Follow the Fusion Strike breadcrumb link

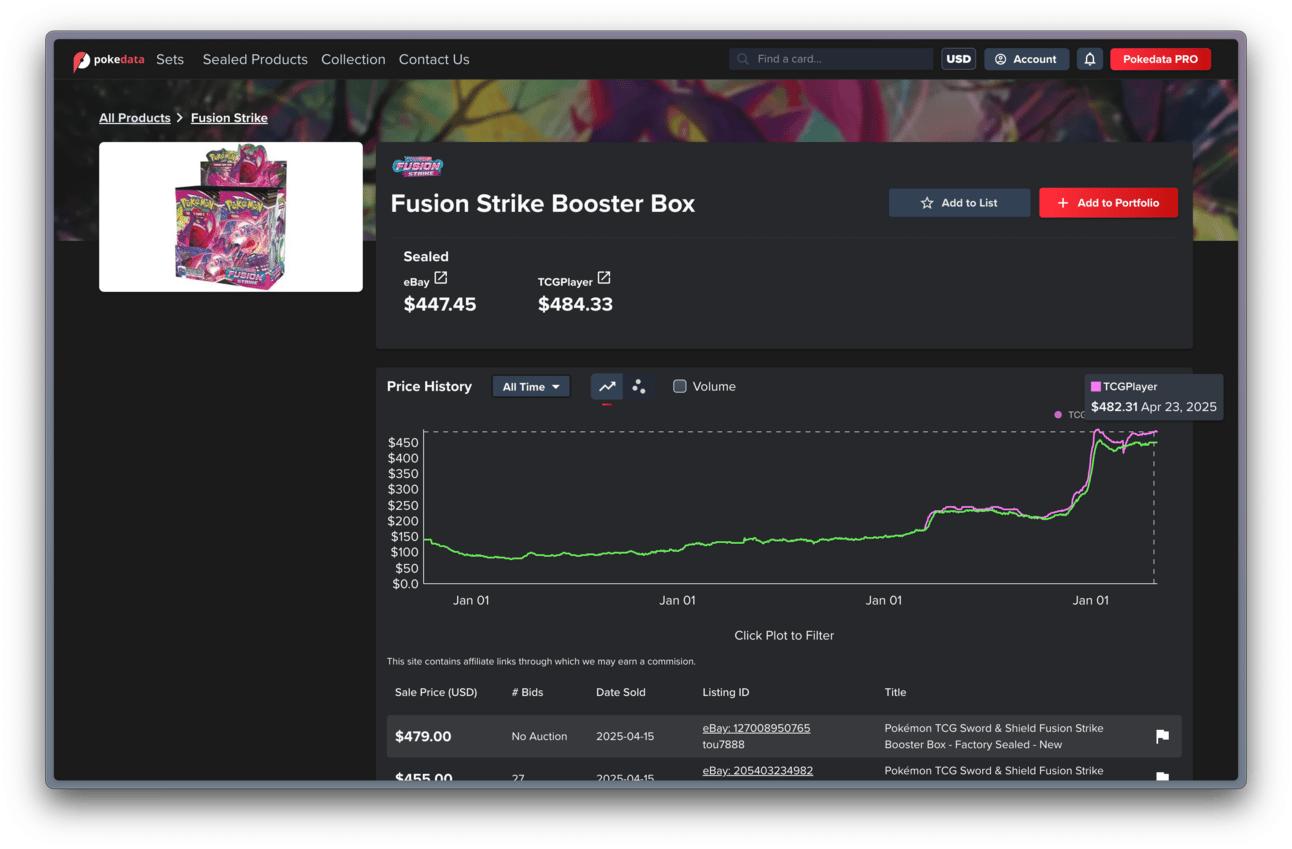pos(229,118)
